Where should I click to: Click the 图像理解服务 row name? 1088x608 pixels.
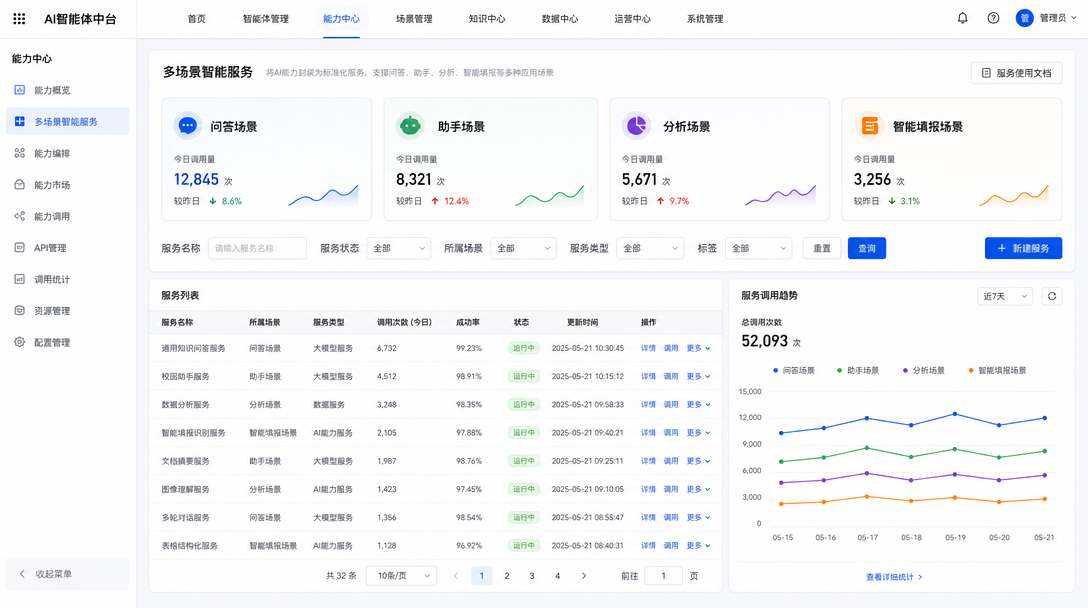[185, 489]
